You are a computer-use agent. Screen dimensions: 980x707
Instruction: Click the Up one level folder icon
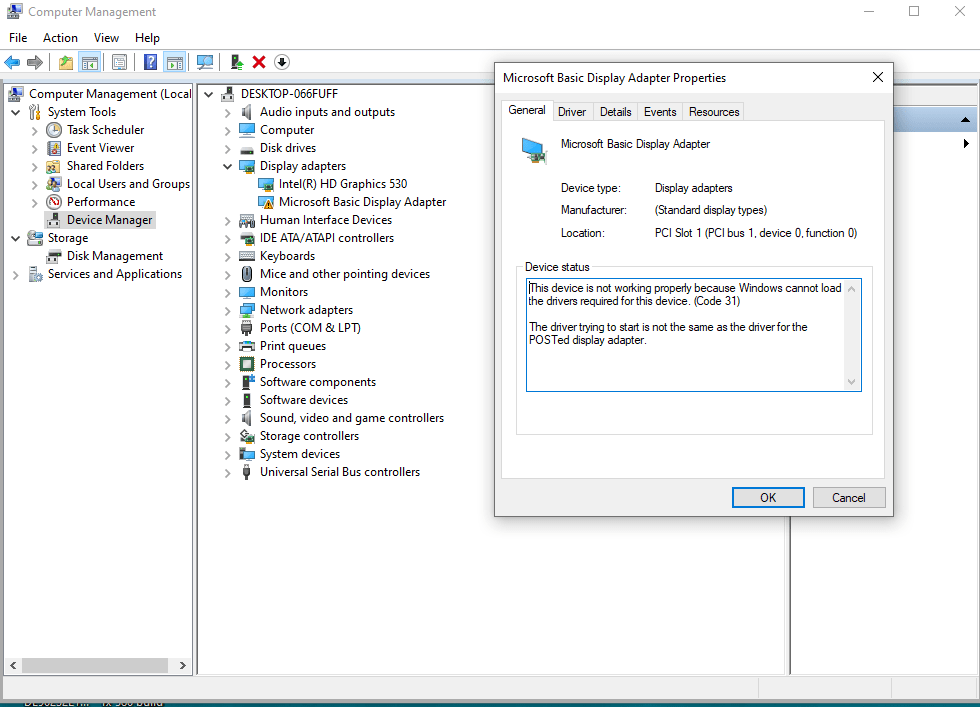pyautogui.click(x=66, y=62)
